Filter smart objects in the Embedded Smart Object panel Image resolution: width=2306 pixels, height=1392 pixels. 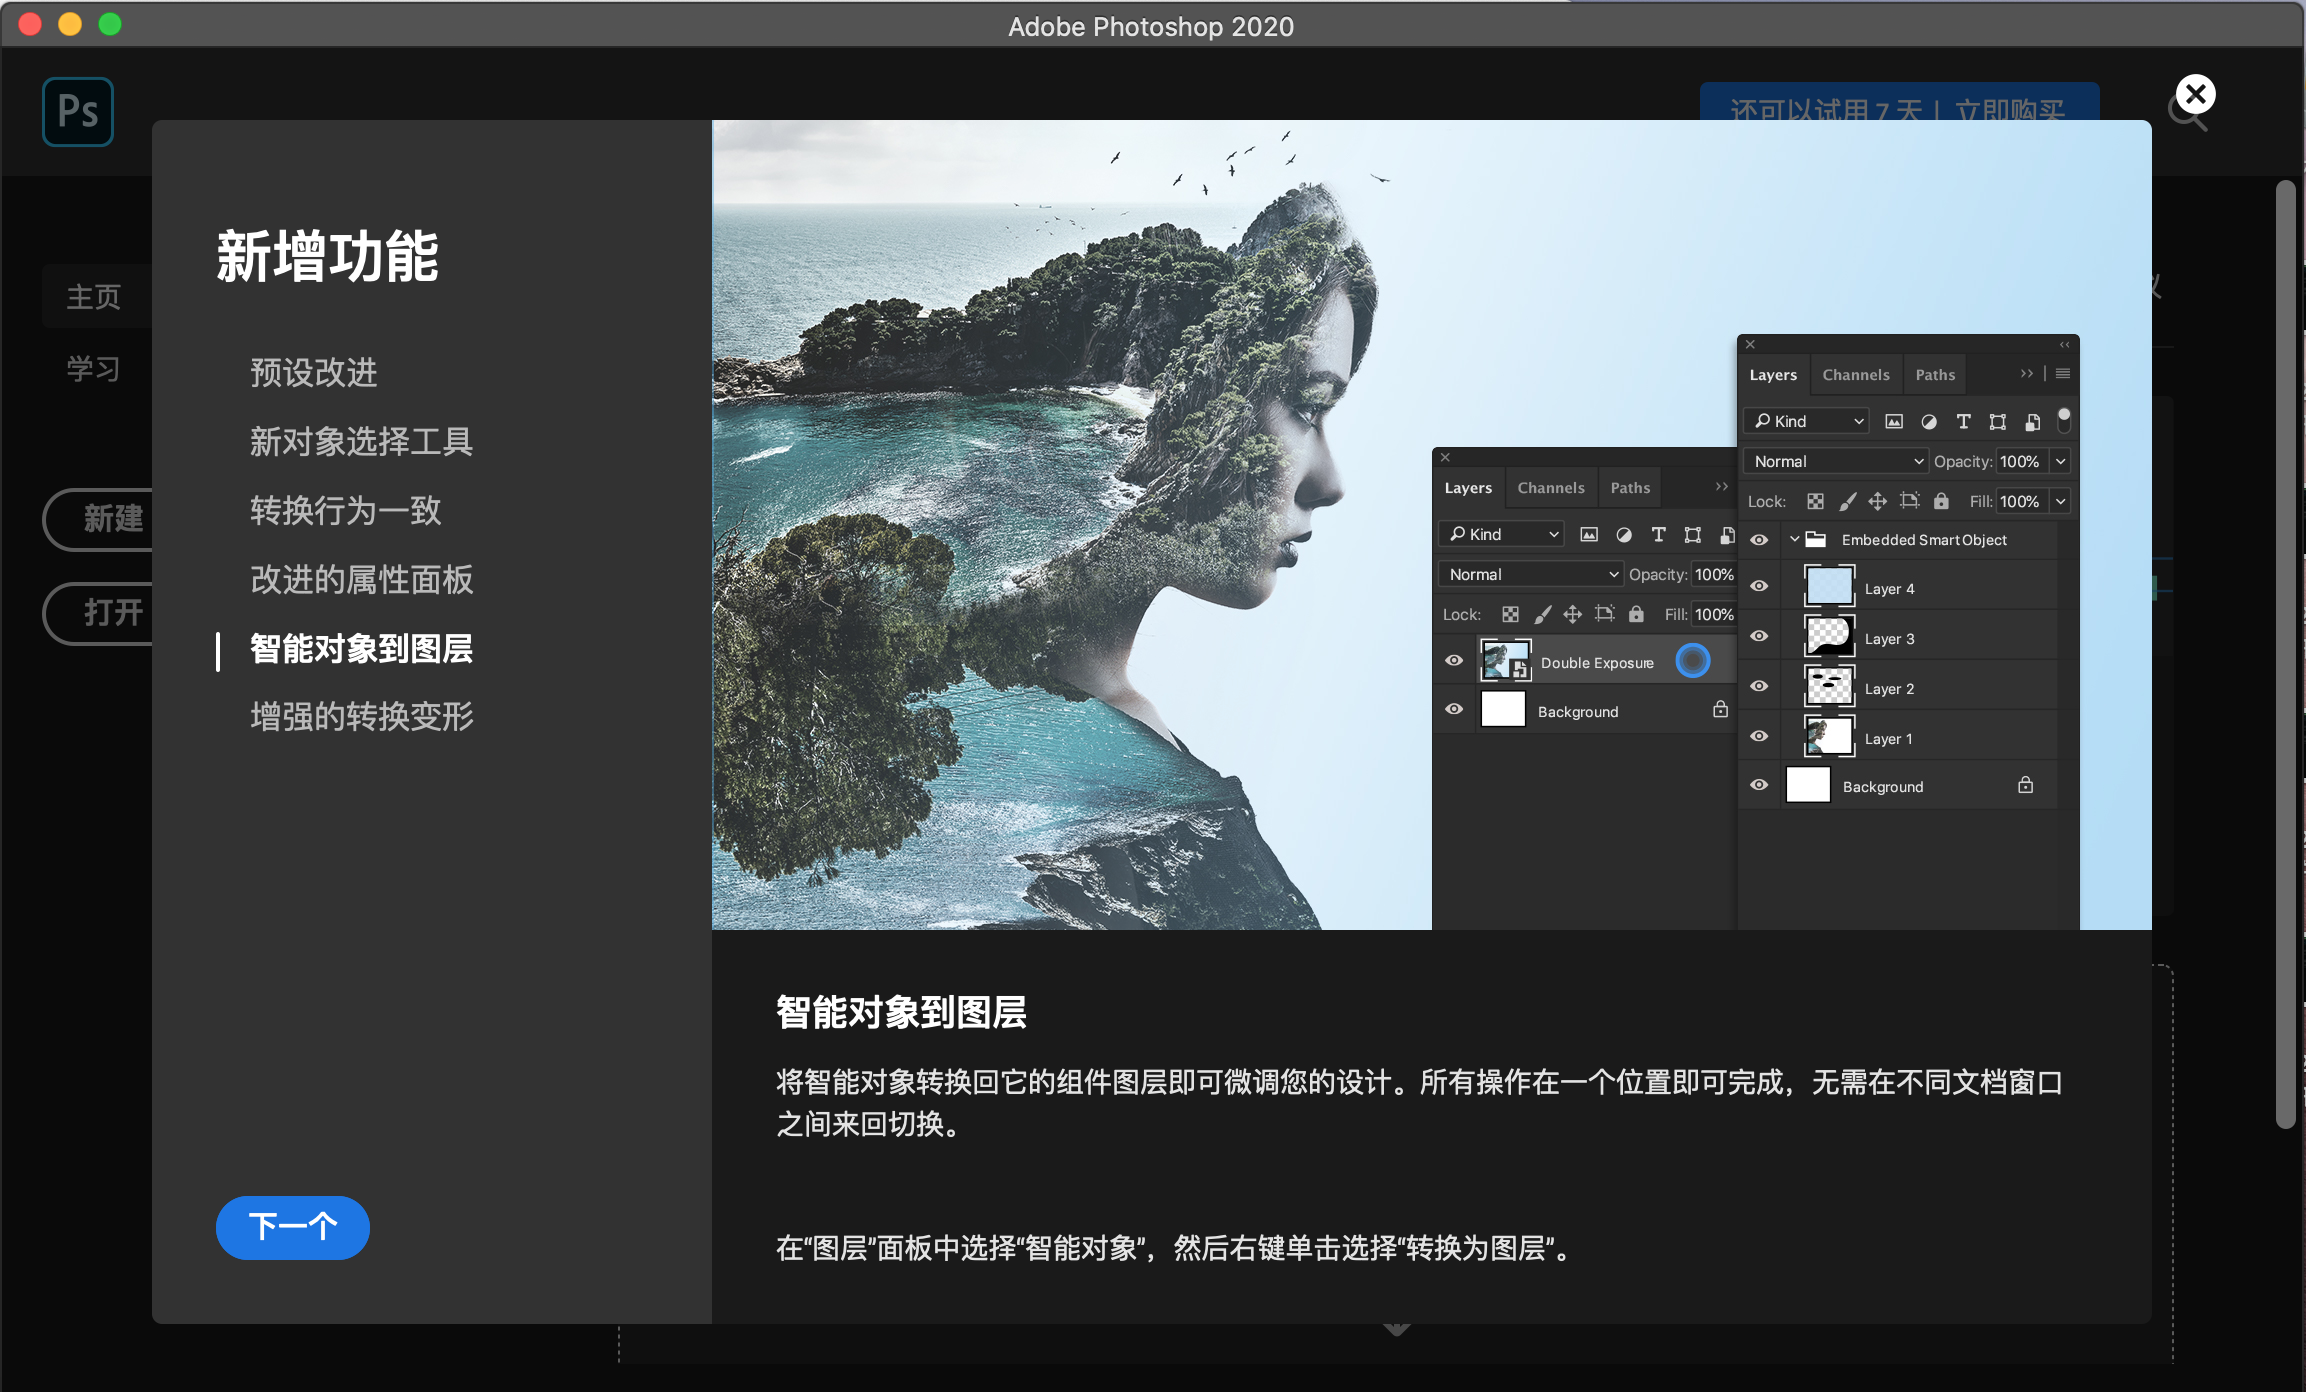[x=2032, y=421]
